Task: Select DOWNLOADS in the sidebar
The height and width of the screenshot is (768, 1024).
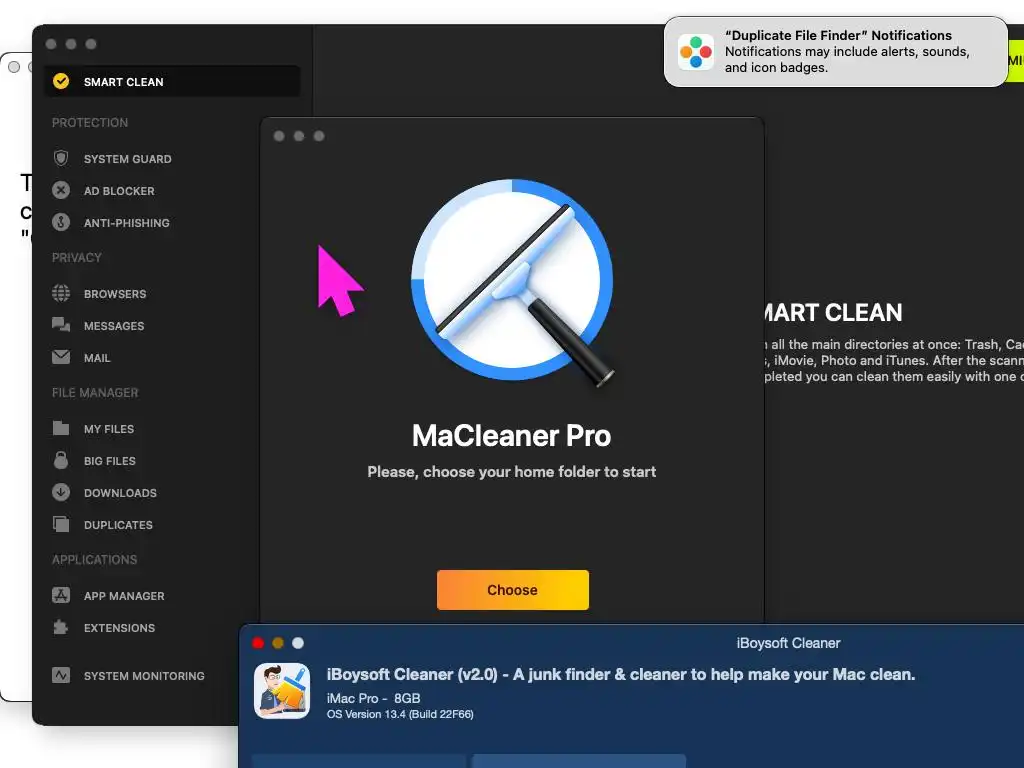Action: (120, 493)
